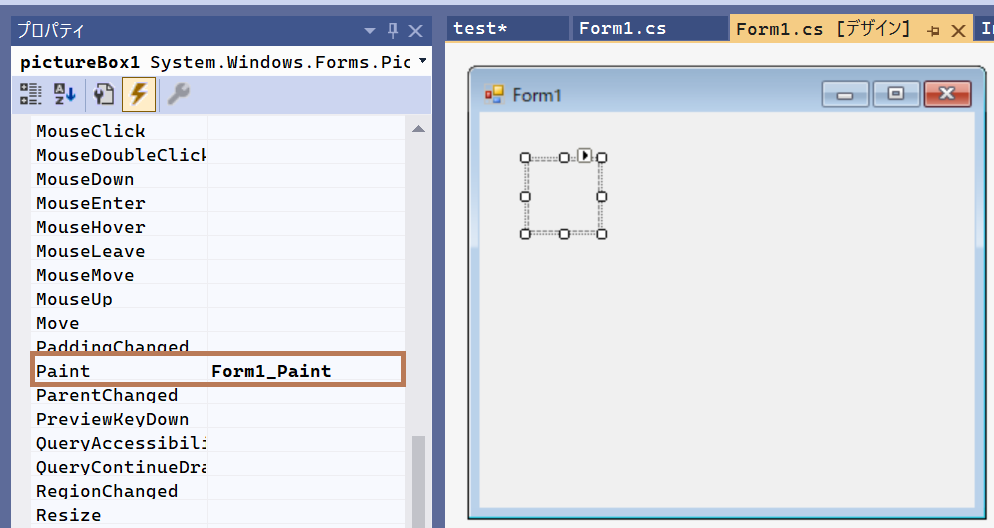Select the PreviewKeyDown event row

pyautogui.click(x=217, y=419)
